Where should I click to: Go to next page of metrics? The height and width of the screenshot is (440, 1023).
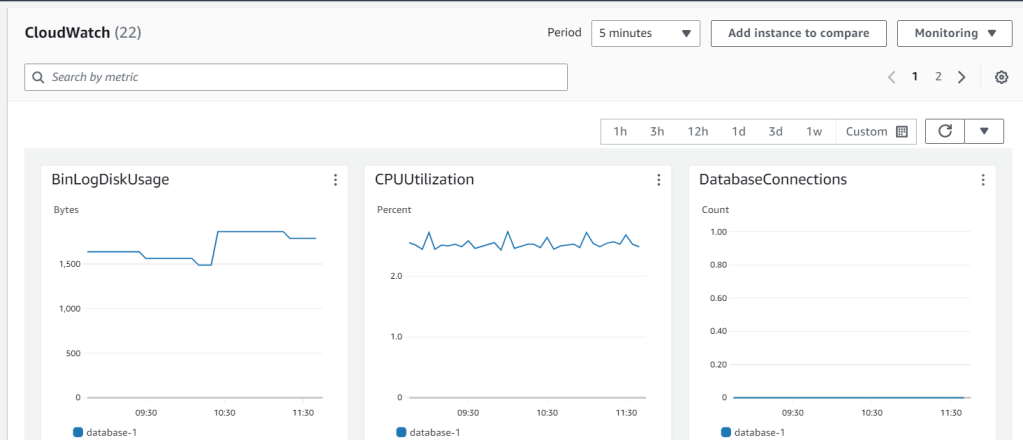tap(962, 77)
